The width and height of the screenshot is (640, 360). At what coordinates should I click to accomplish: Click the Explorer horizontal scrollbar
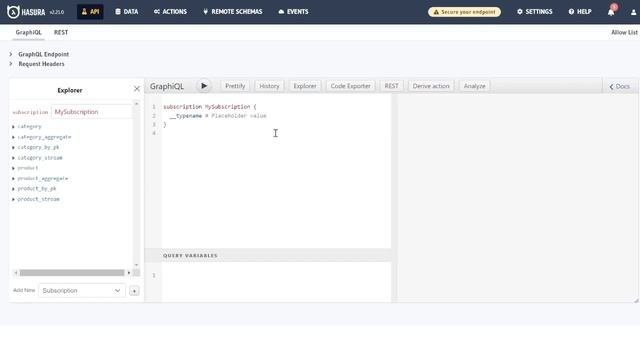(x=72, y=273)
